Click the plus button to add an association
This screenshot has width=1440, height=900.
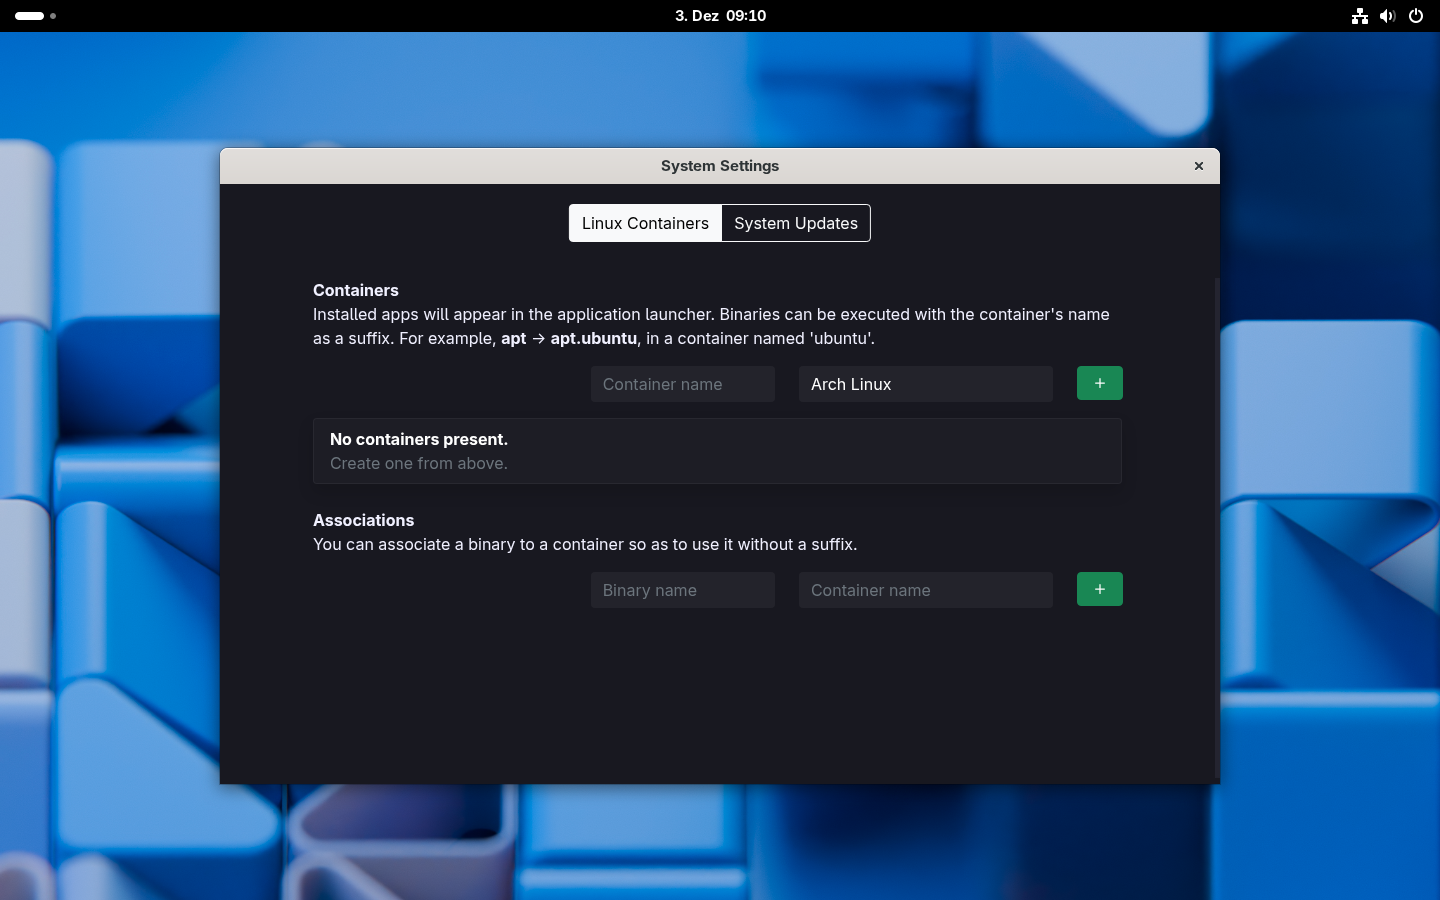(x=1099, y=589)
